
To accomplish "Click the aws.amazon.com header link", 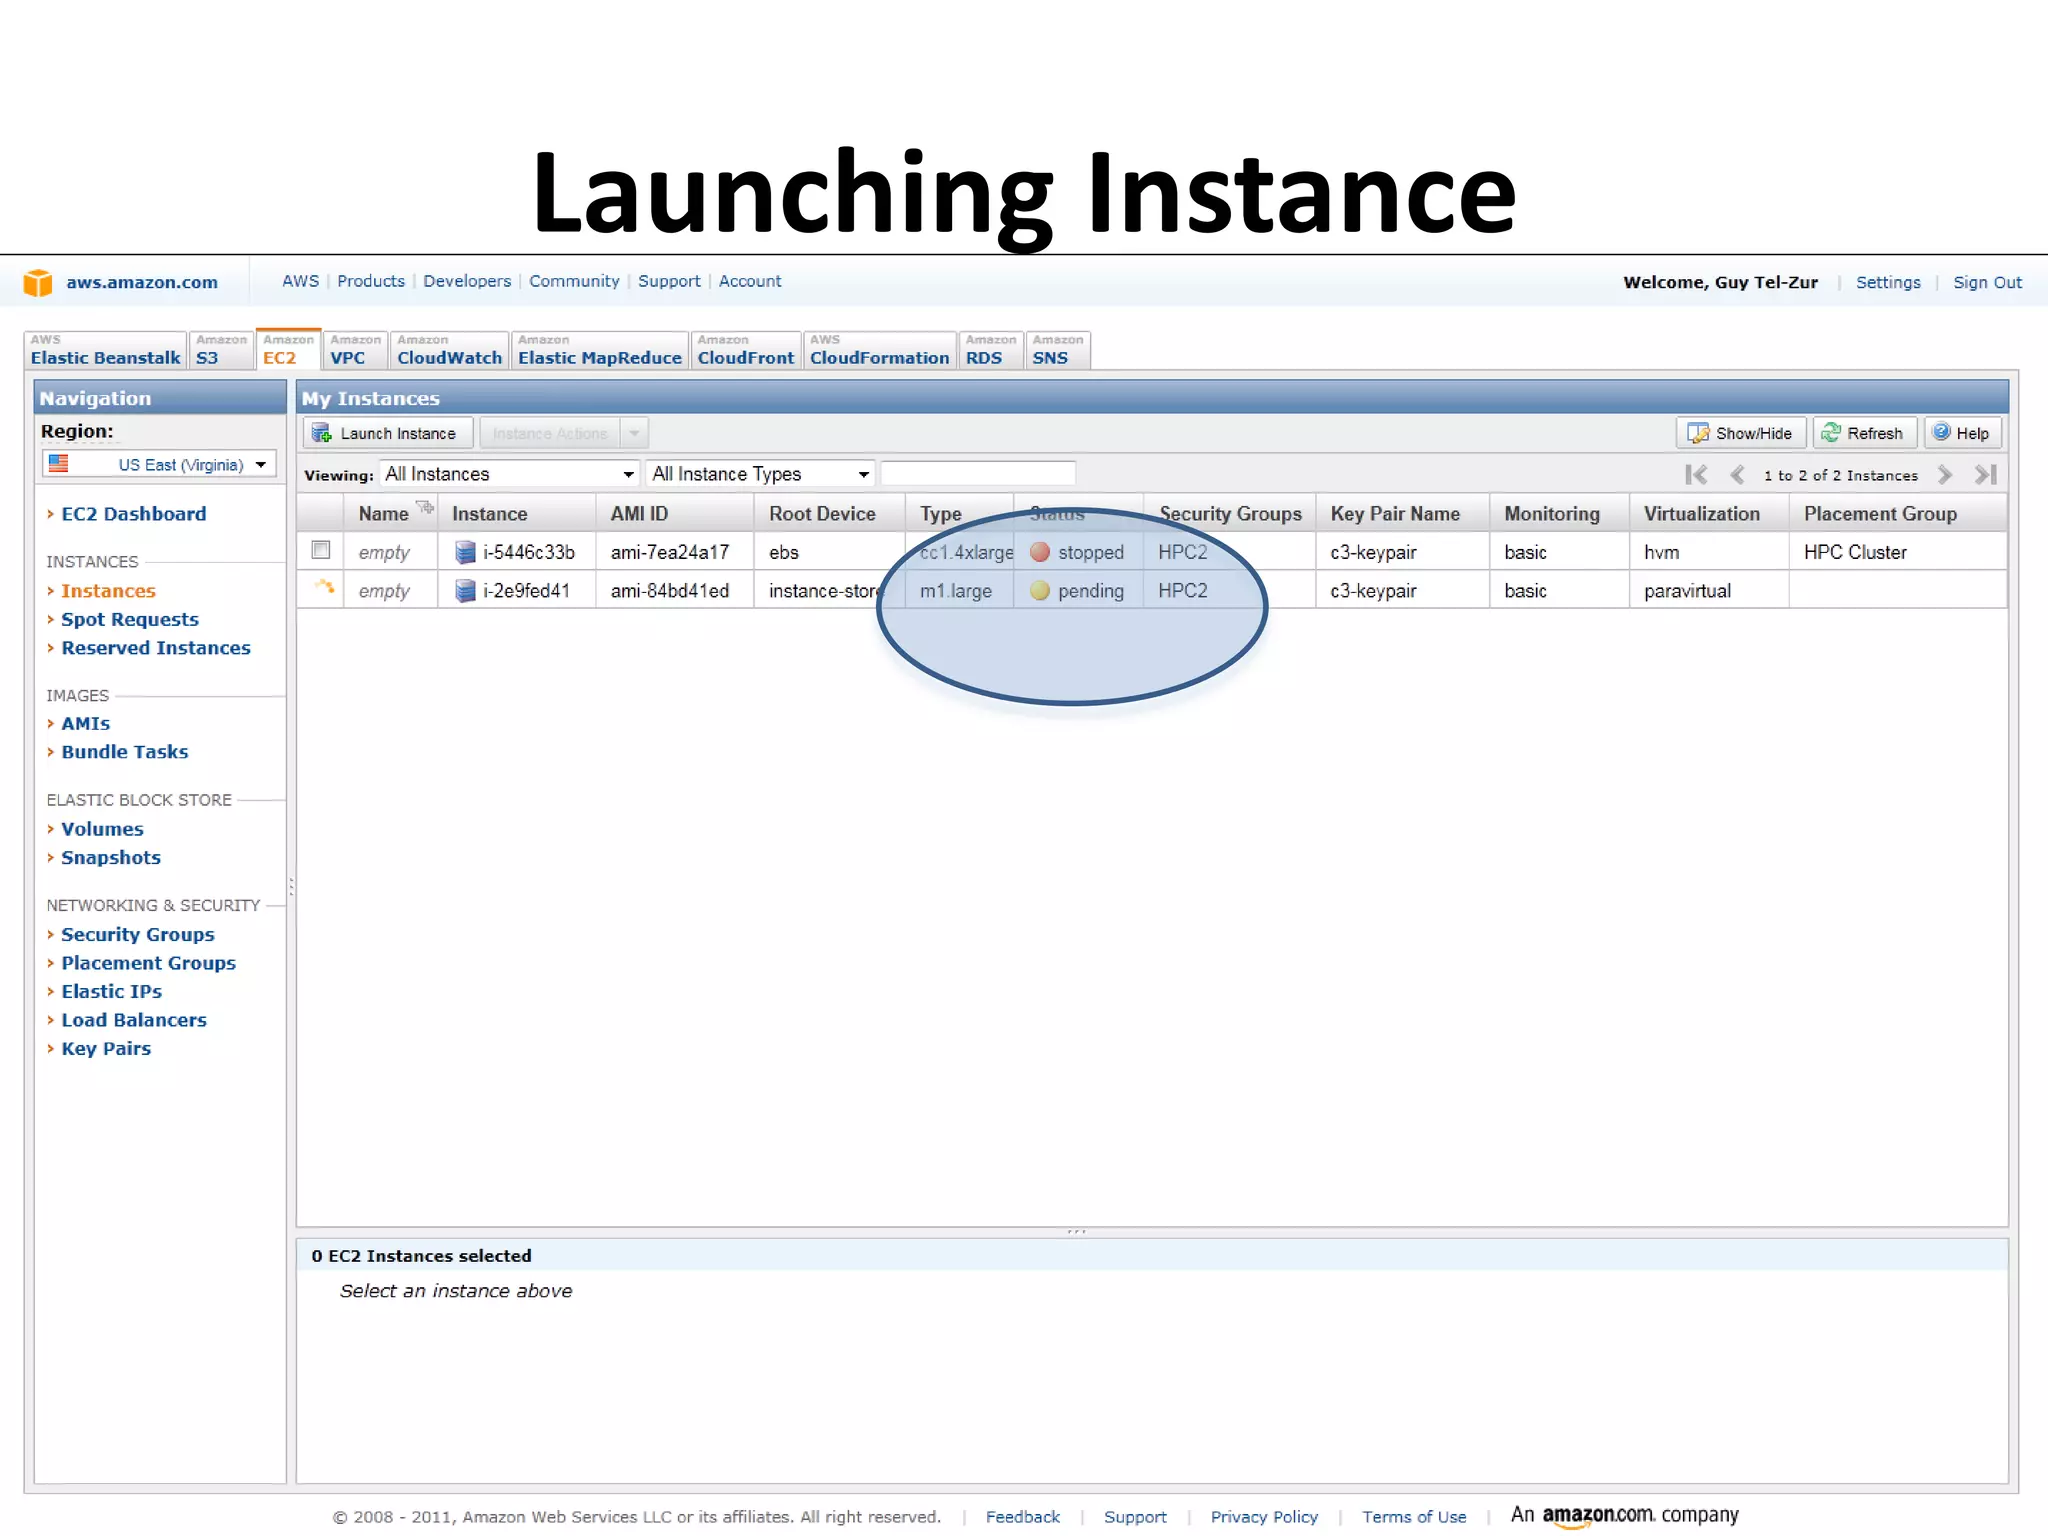I will pyautogui.click(x=142, y=282).
